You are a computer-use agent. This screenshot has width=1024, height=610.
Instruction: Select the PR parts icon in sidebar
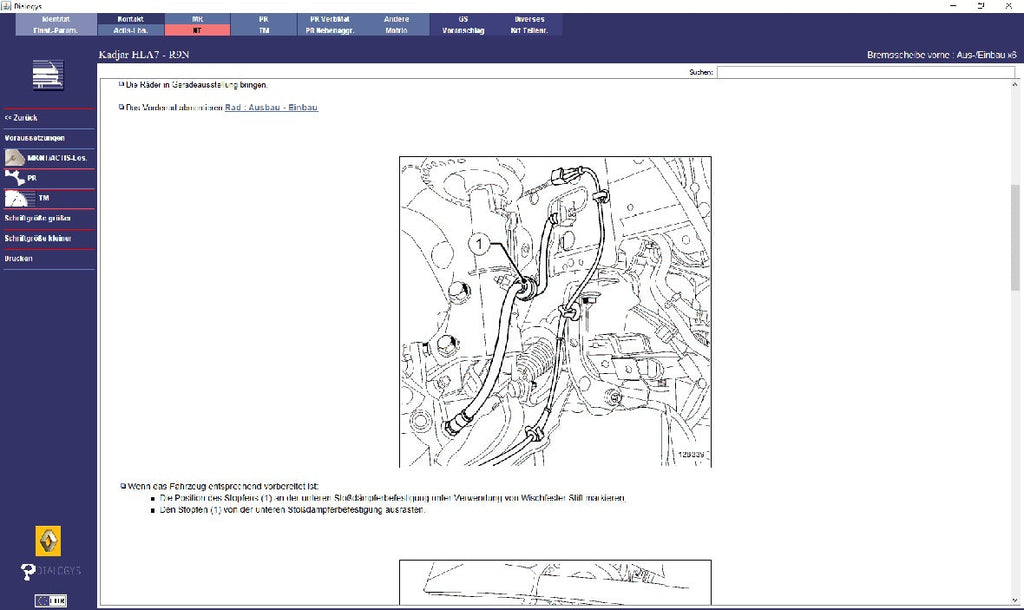[14, 178]
